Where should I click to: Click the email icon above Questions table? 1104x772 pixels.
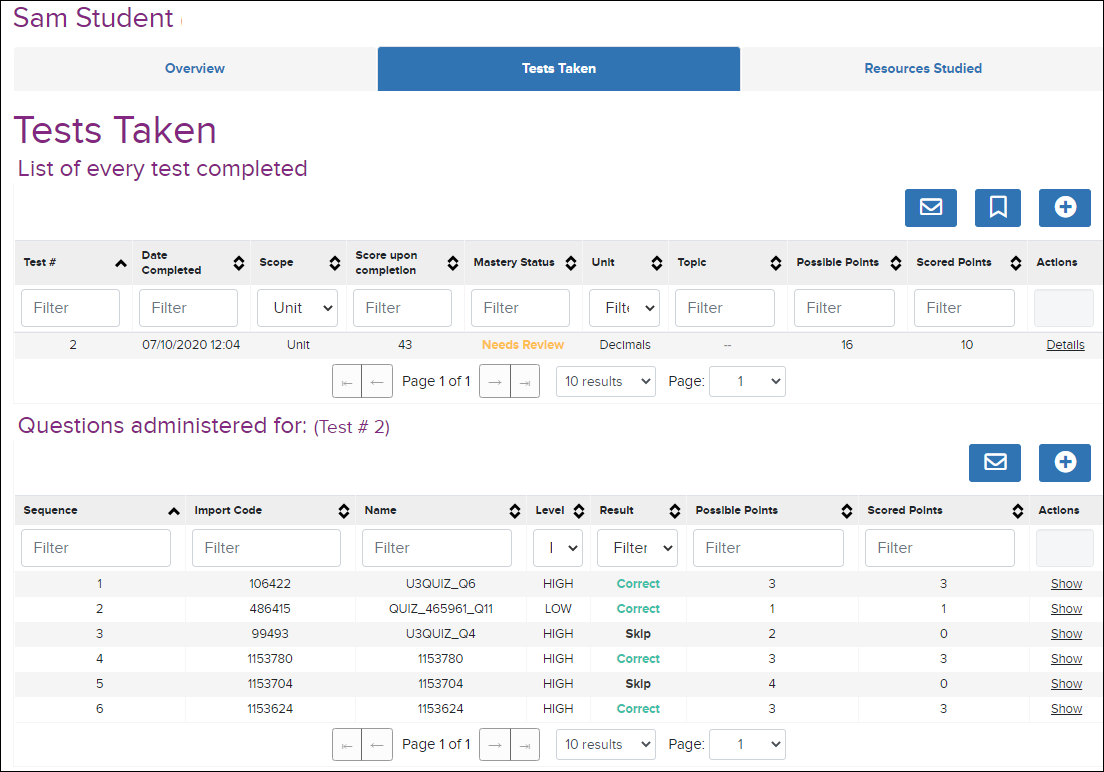coord(994,462)
